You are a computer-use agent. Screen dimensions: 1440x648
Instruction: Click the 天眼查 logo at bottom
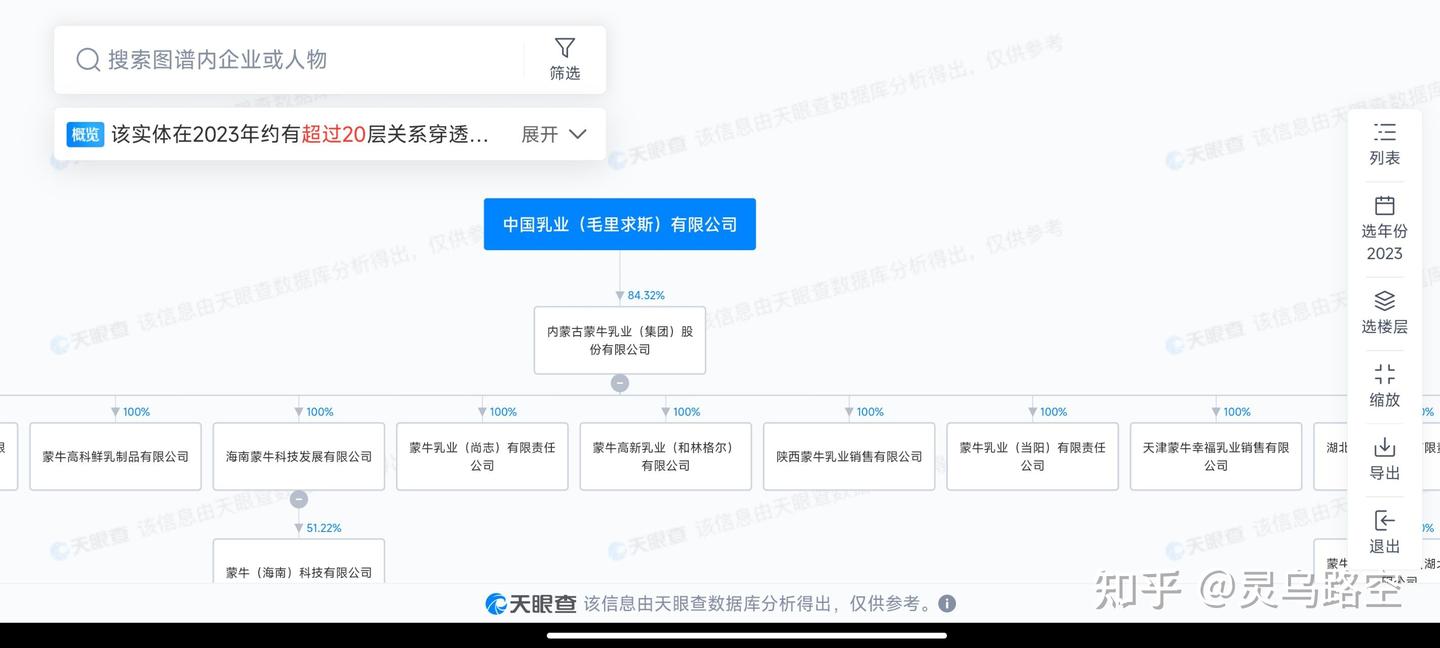(x=531, y=603)
